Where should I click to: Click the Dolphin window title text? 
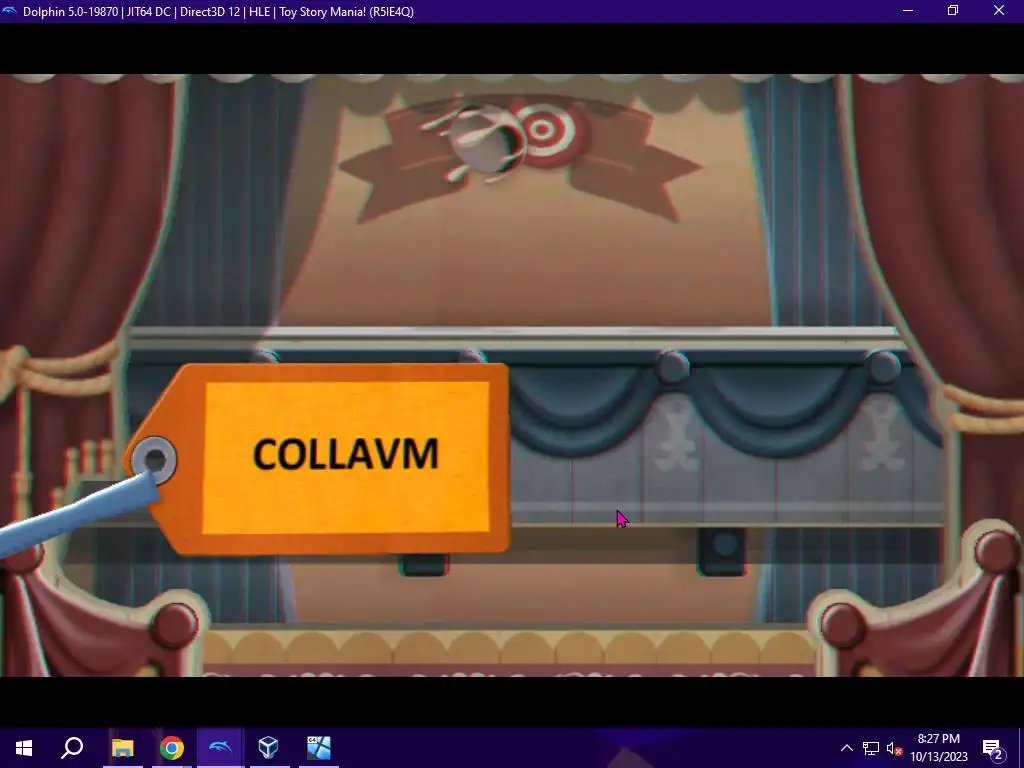click(218, 12)
